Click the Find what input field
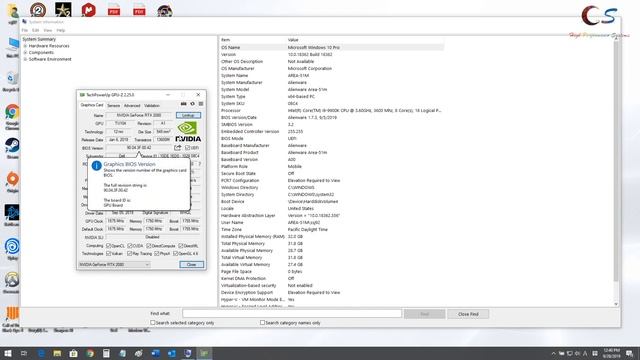The width and height of the screenshot is (640, 360). 292,313
